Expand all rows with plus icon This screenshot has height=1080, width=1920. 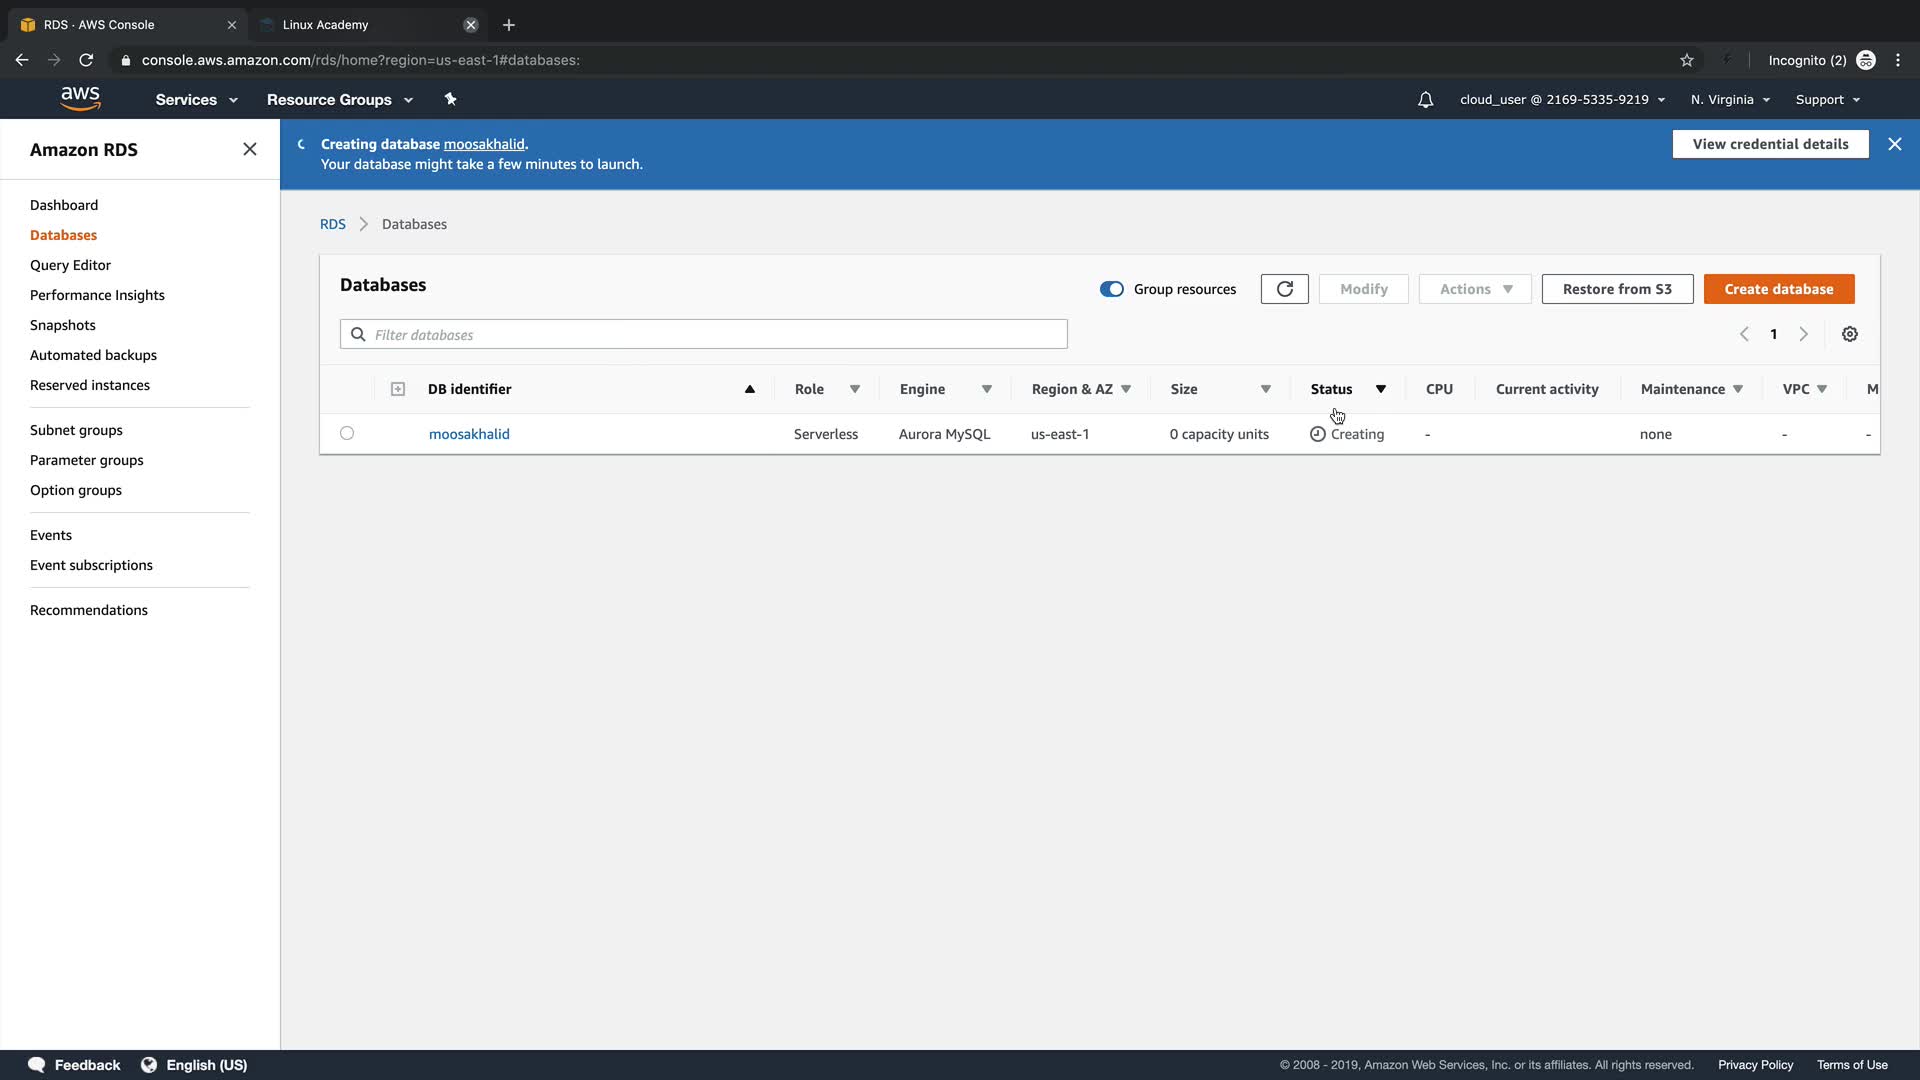(397, 389)
